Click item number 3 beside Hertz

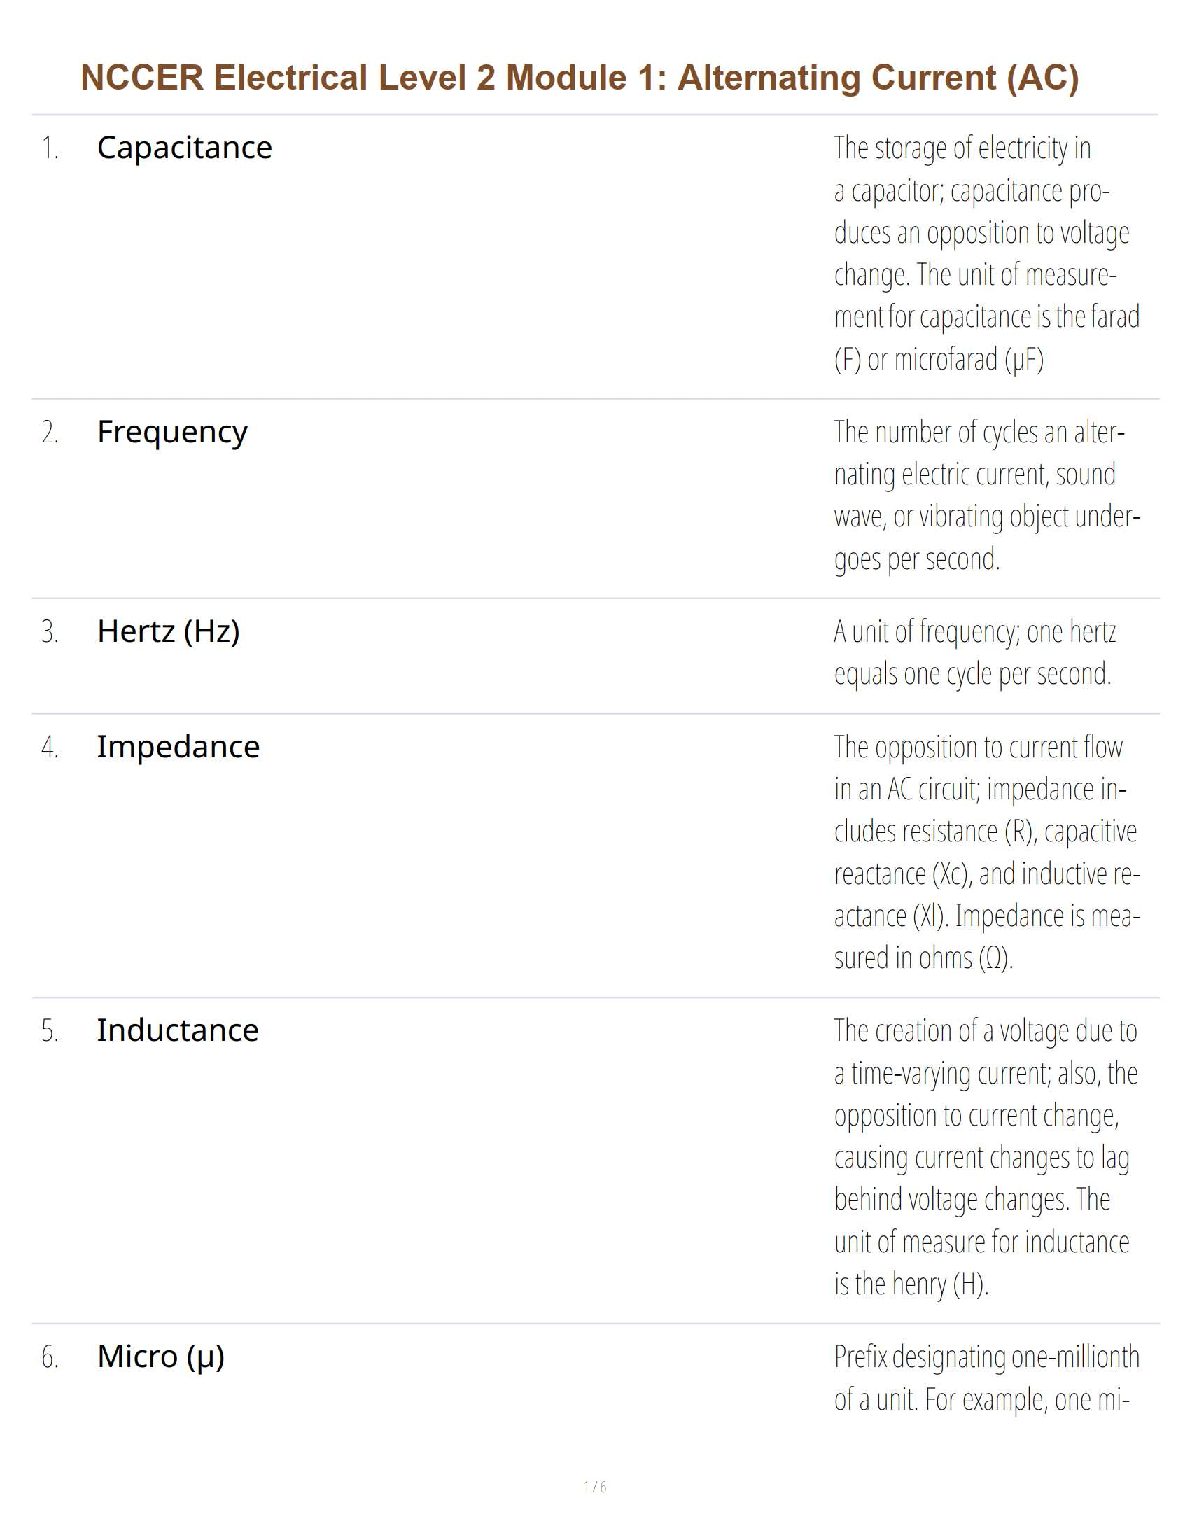49,632
